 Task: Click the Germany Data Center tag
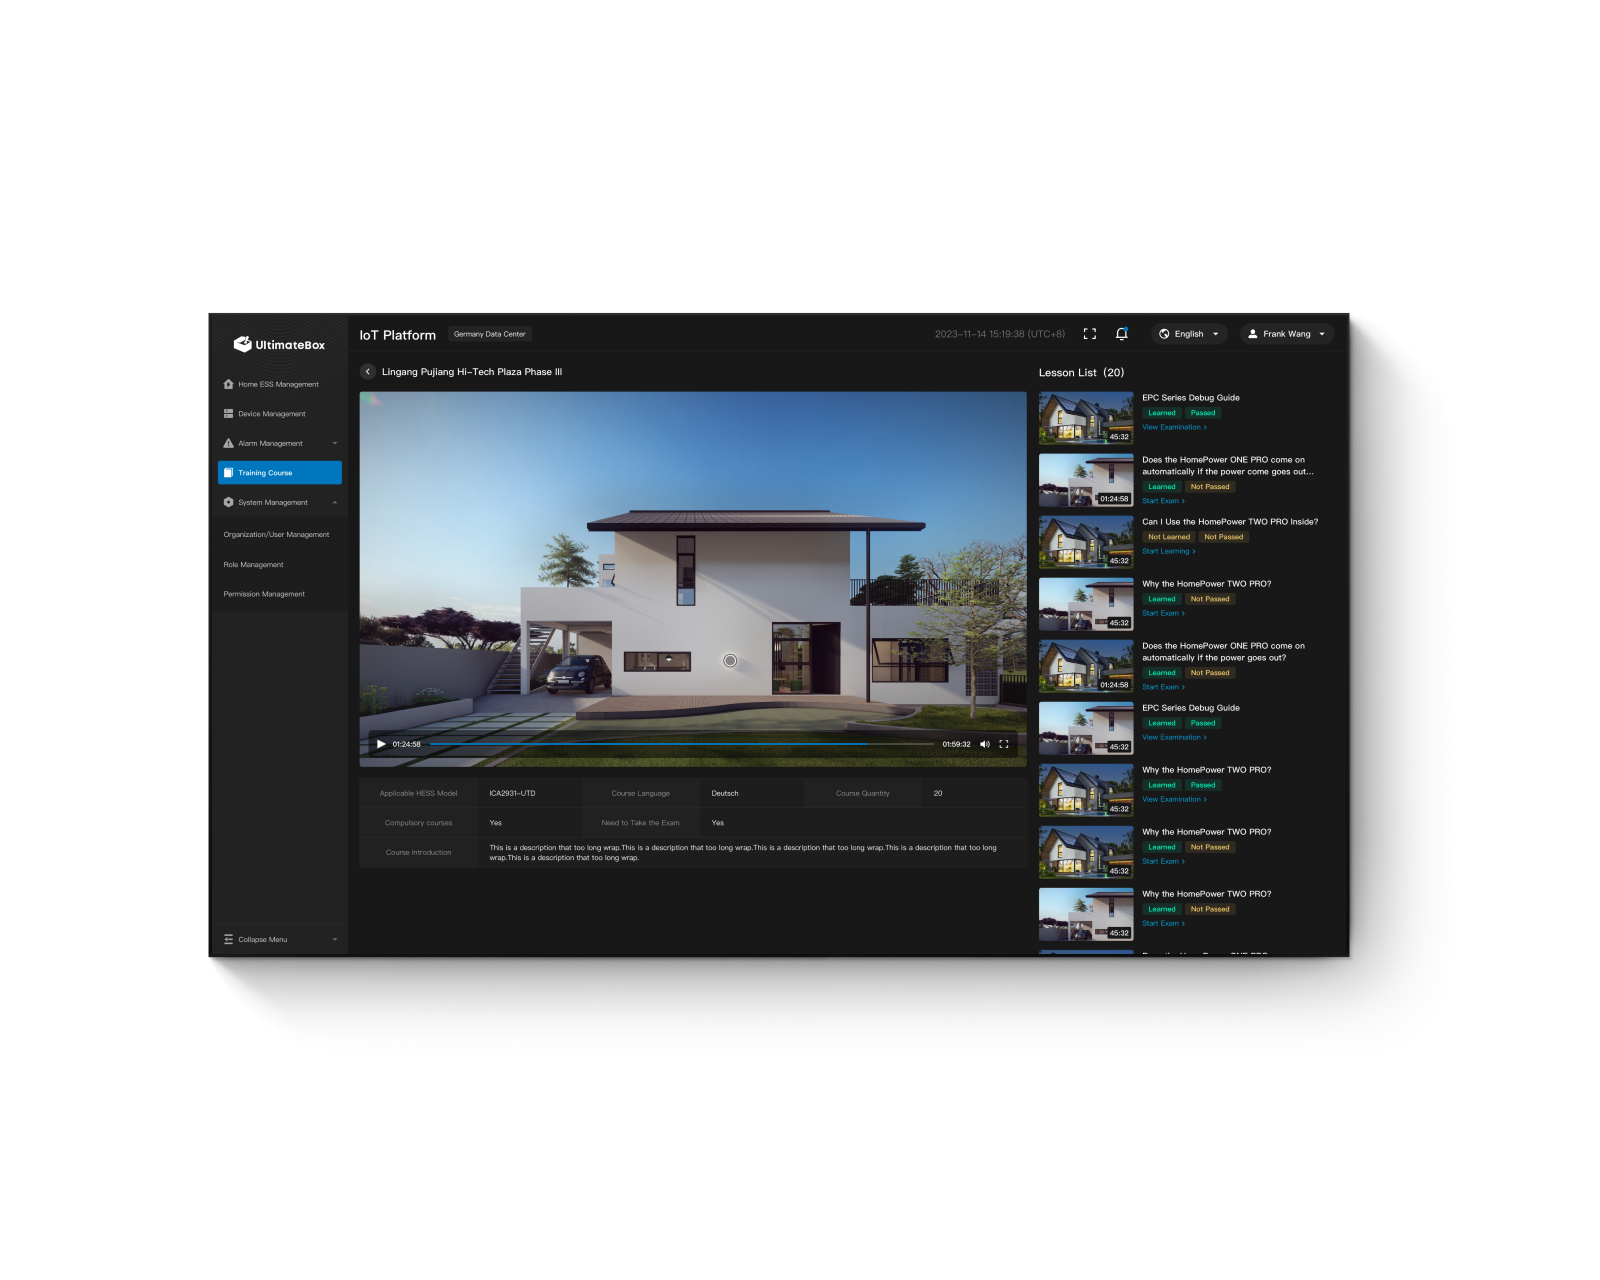coord(490,334)
